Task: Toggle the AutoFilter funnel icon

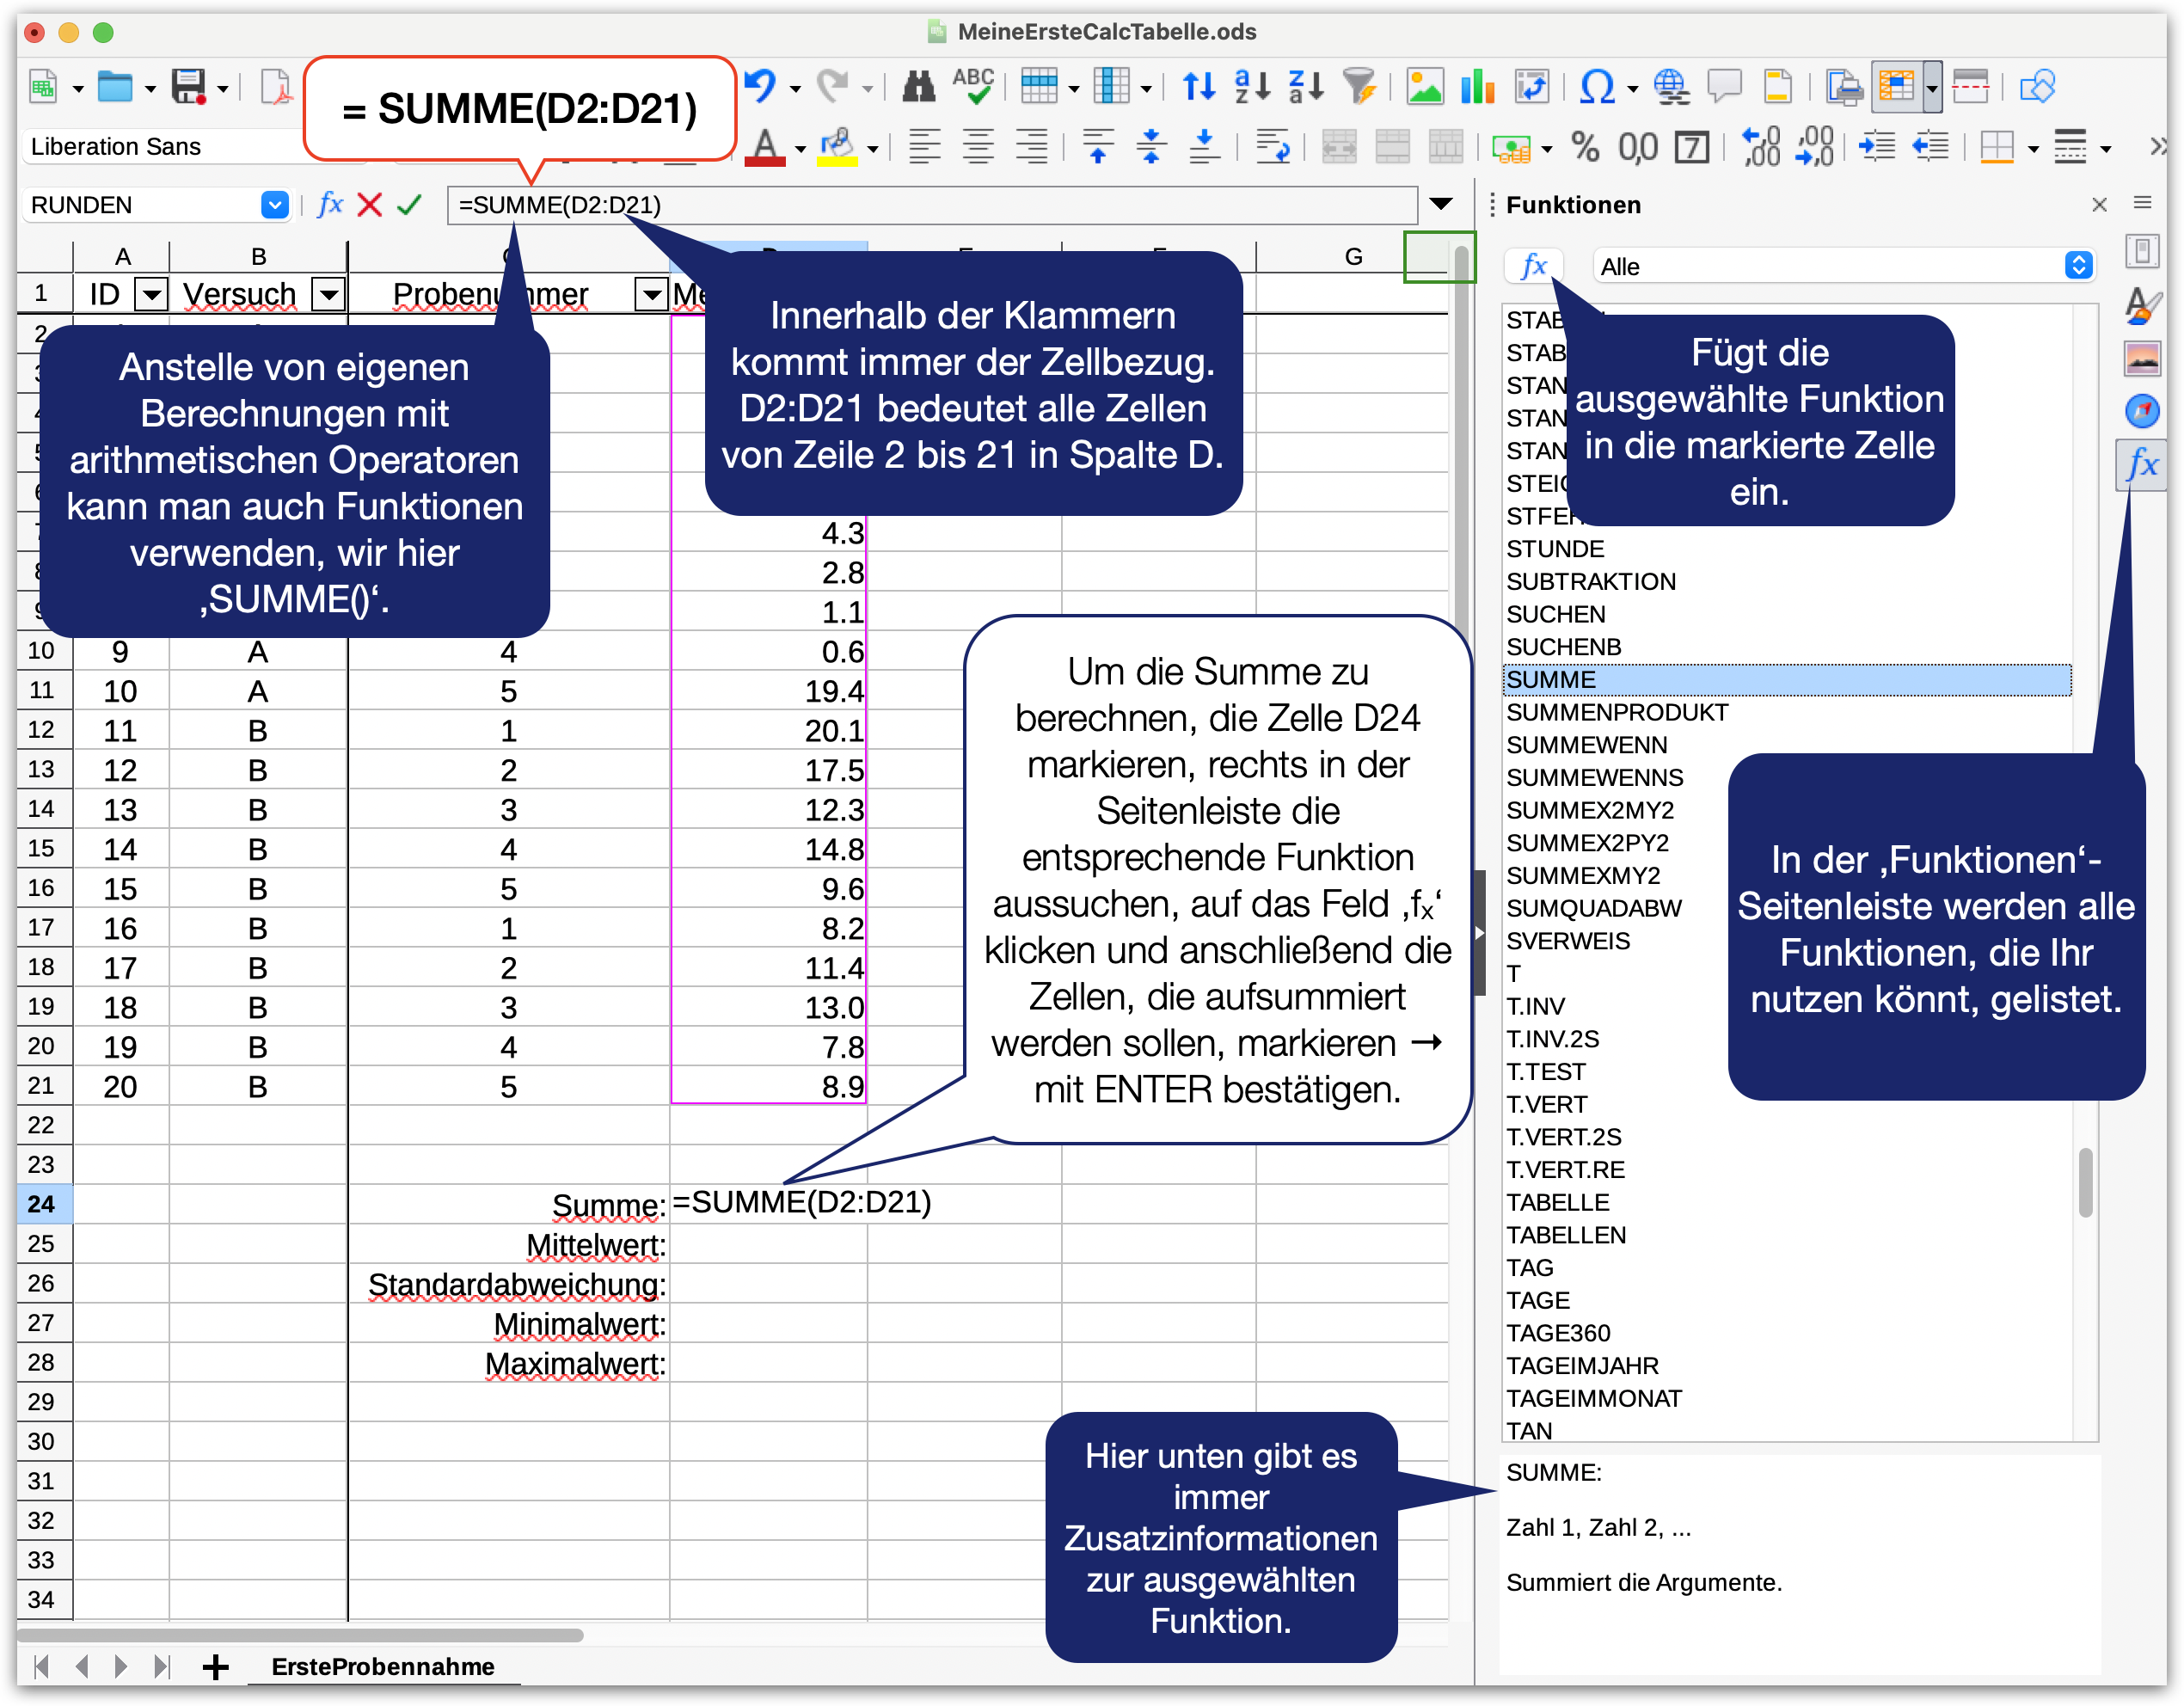Action: tap(1359, 87)
